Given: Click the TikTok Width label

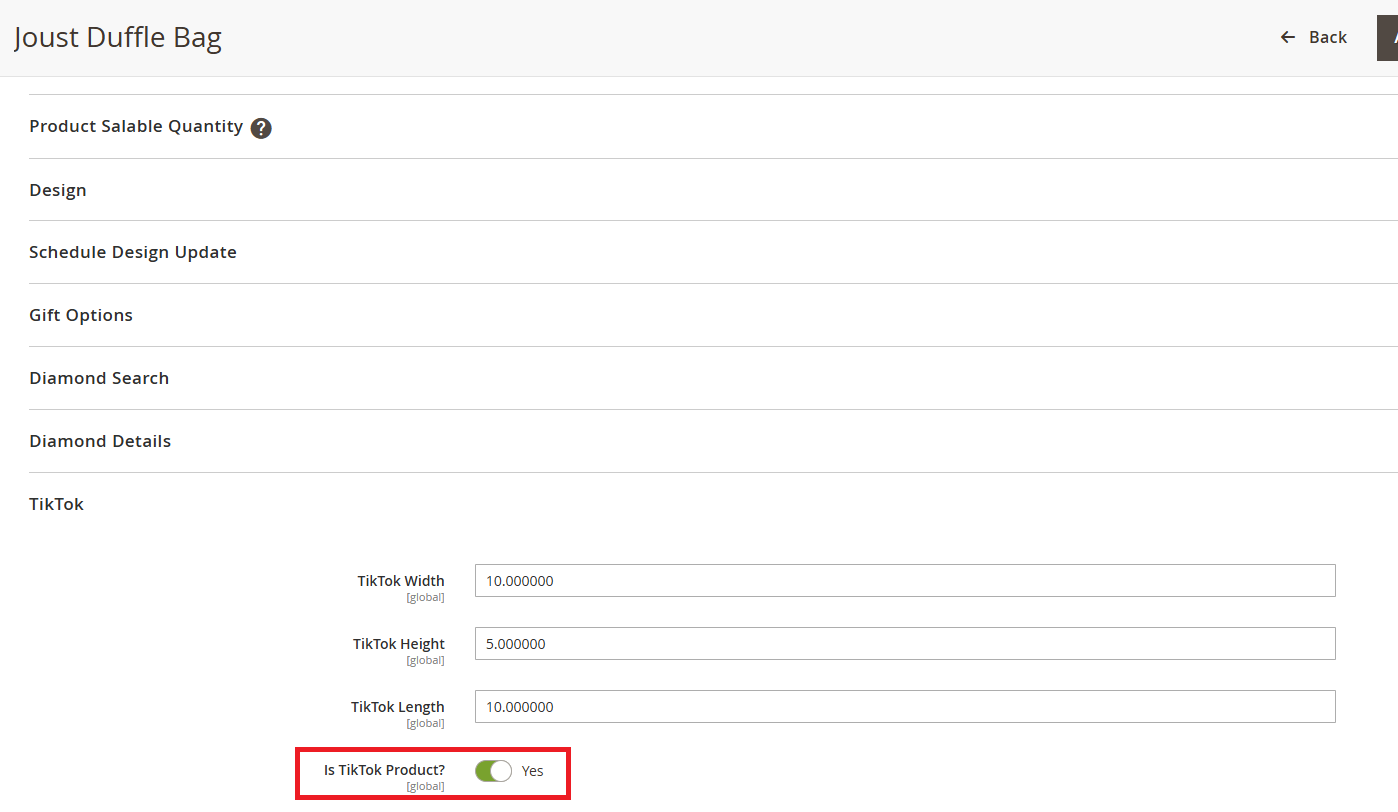Looking at the screenshot, I should (401, 581).
